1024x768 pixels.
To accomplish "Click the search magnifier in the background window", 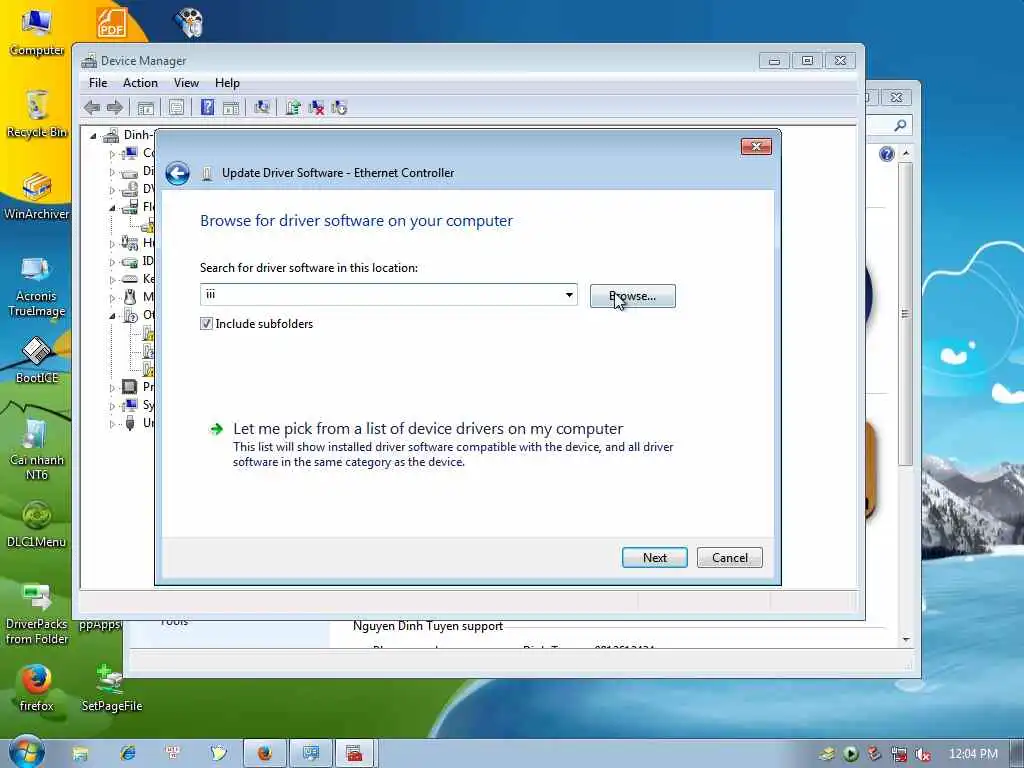I will [x=900, y=125].
